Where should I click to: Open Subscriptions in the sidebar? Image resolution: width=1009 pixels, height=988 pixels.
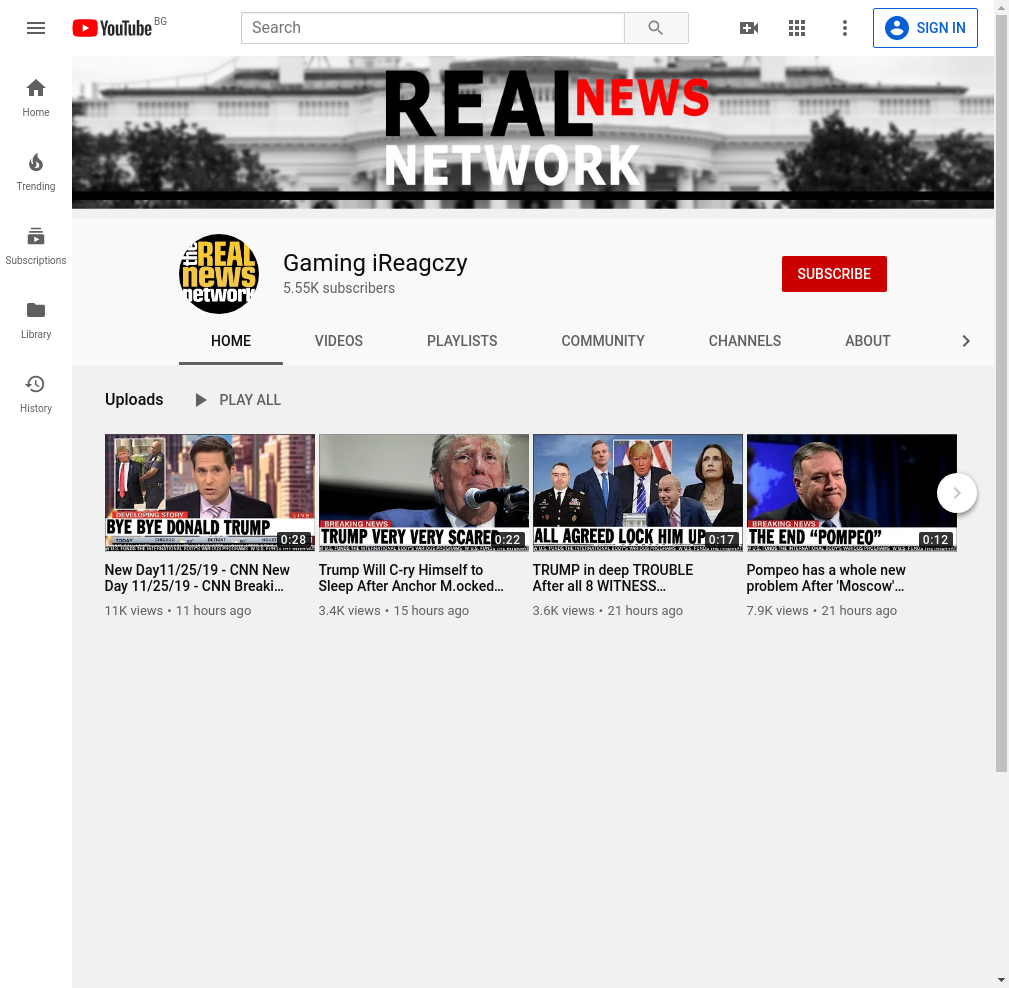(36, 246)
